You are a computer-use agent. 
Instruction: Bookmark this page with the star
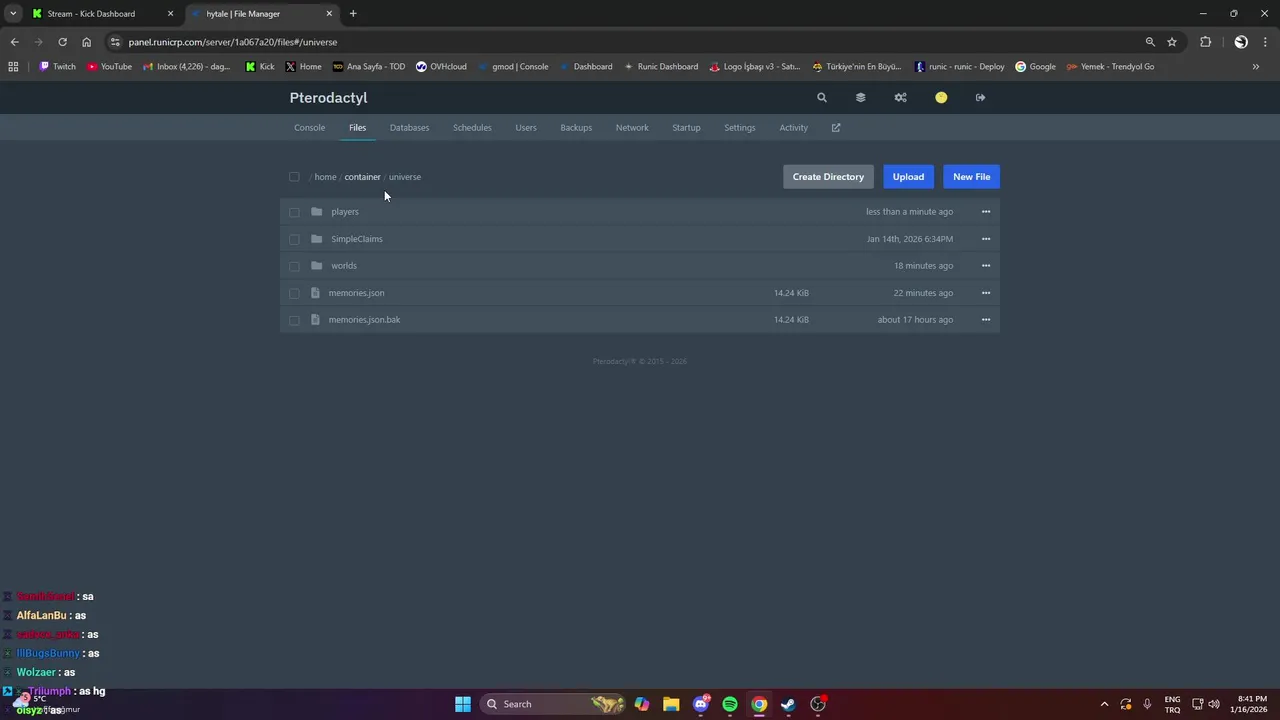1172,42
